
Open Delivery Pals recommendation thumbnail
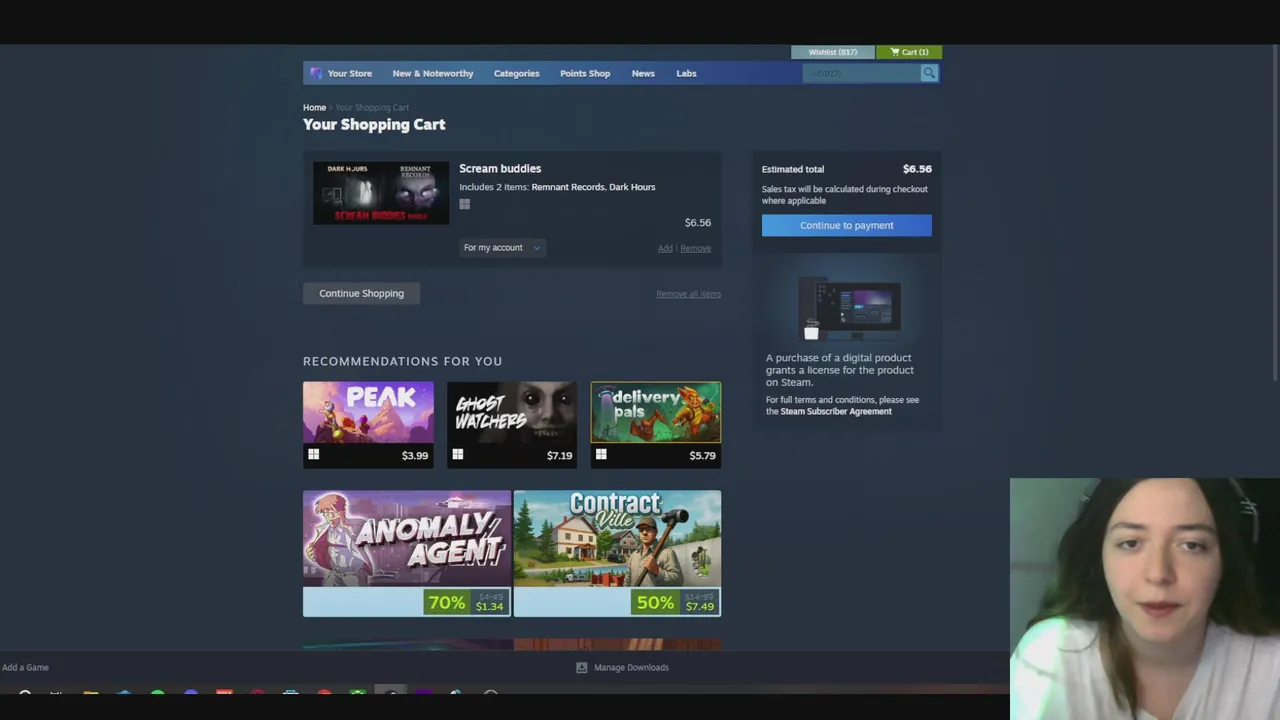click(x=656, y=412)
